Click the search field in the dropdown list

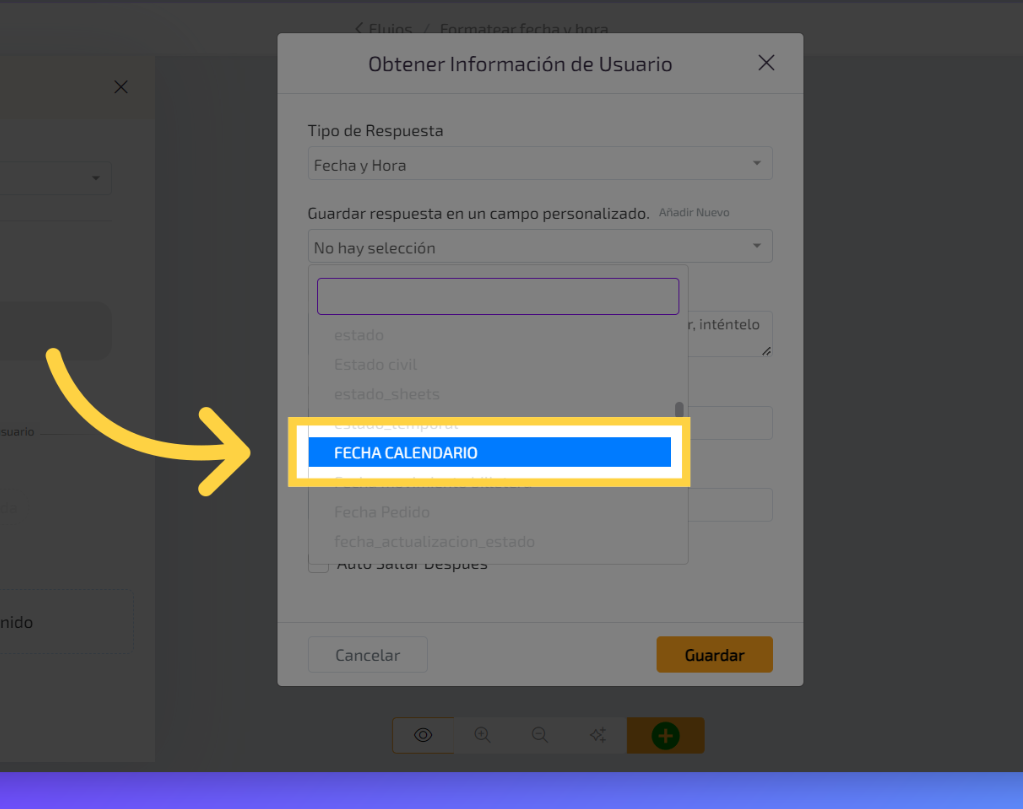(x=498, y=297)
